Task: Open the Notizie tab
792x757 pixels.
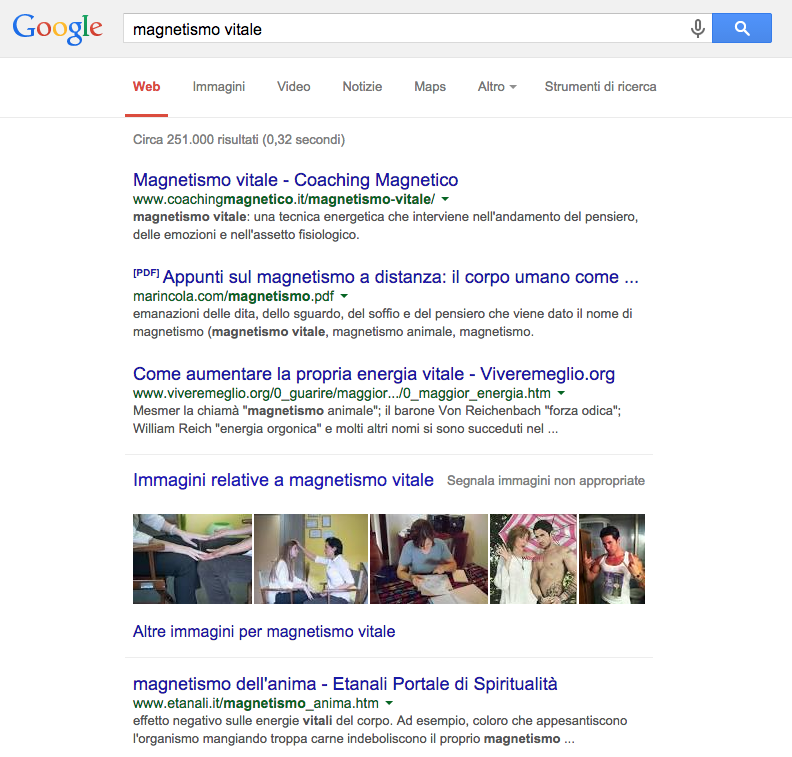Action: [x=362, y=87]
